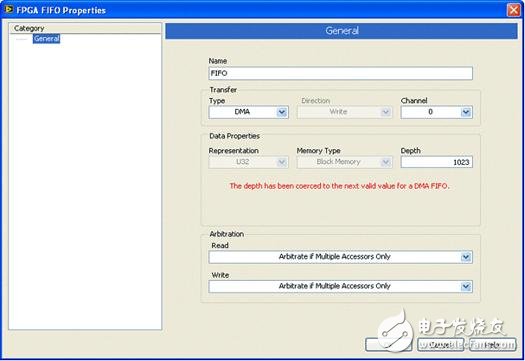Open the Representation dropdown showing U32

tap(248, 162)
